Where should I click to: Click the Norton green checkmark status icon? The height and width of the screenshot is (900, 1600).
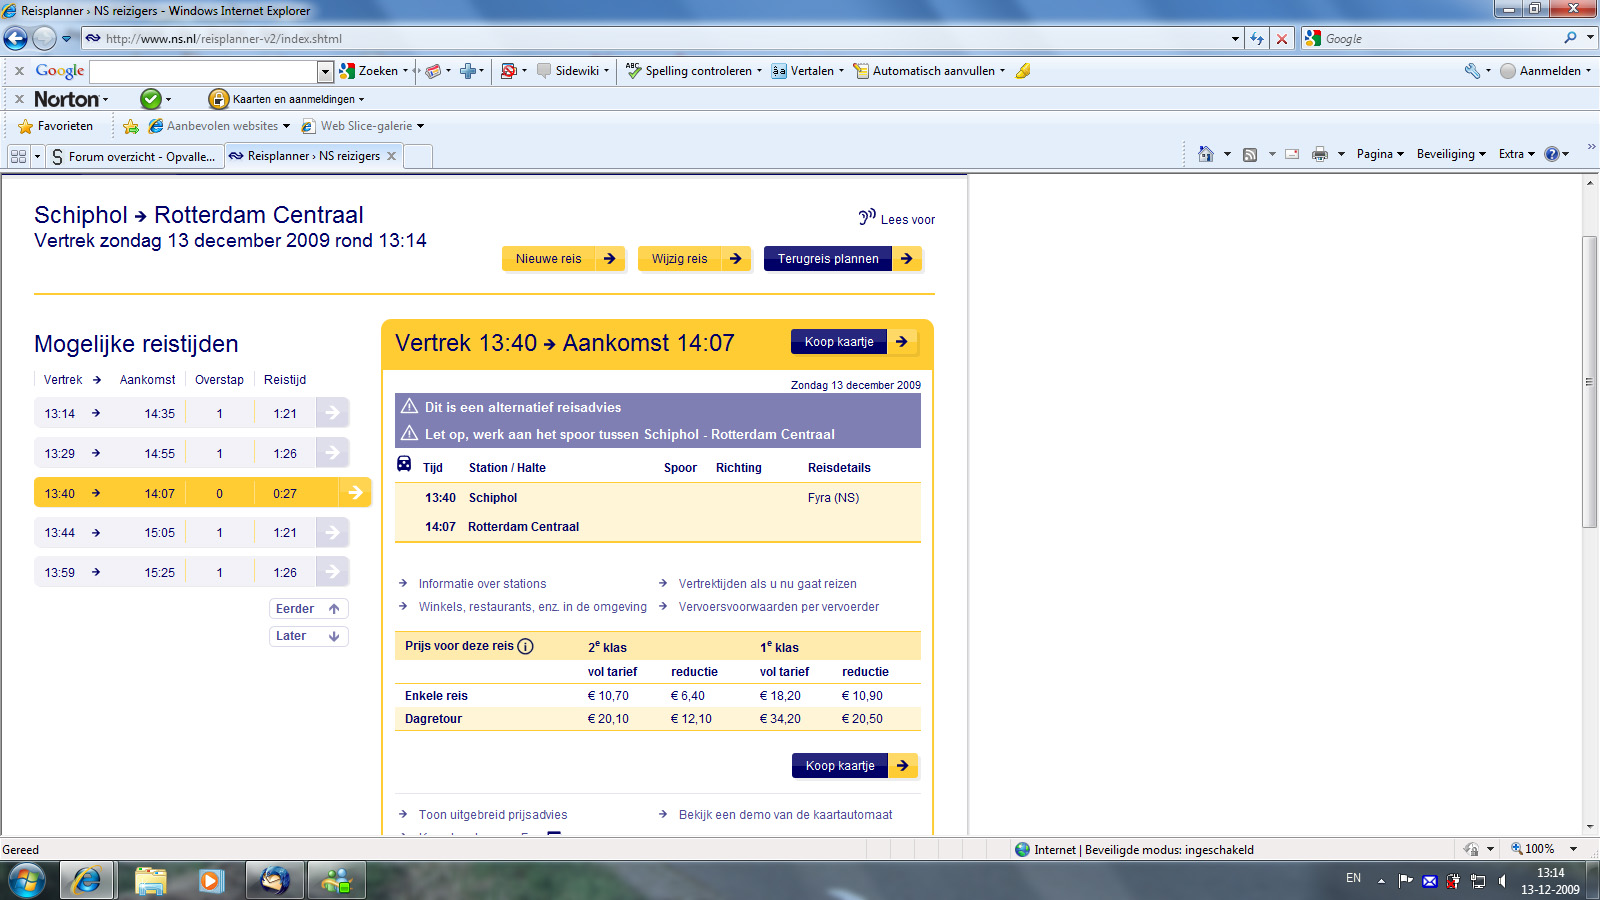point(151,99)
